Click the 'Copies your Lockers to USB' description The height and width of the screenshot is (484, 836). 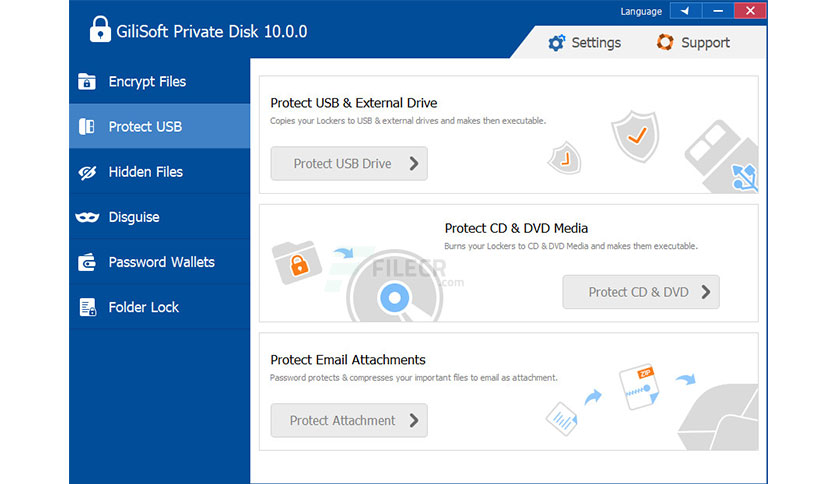[x=408, y=121]
